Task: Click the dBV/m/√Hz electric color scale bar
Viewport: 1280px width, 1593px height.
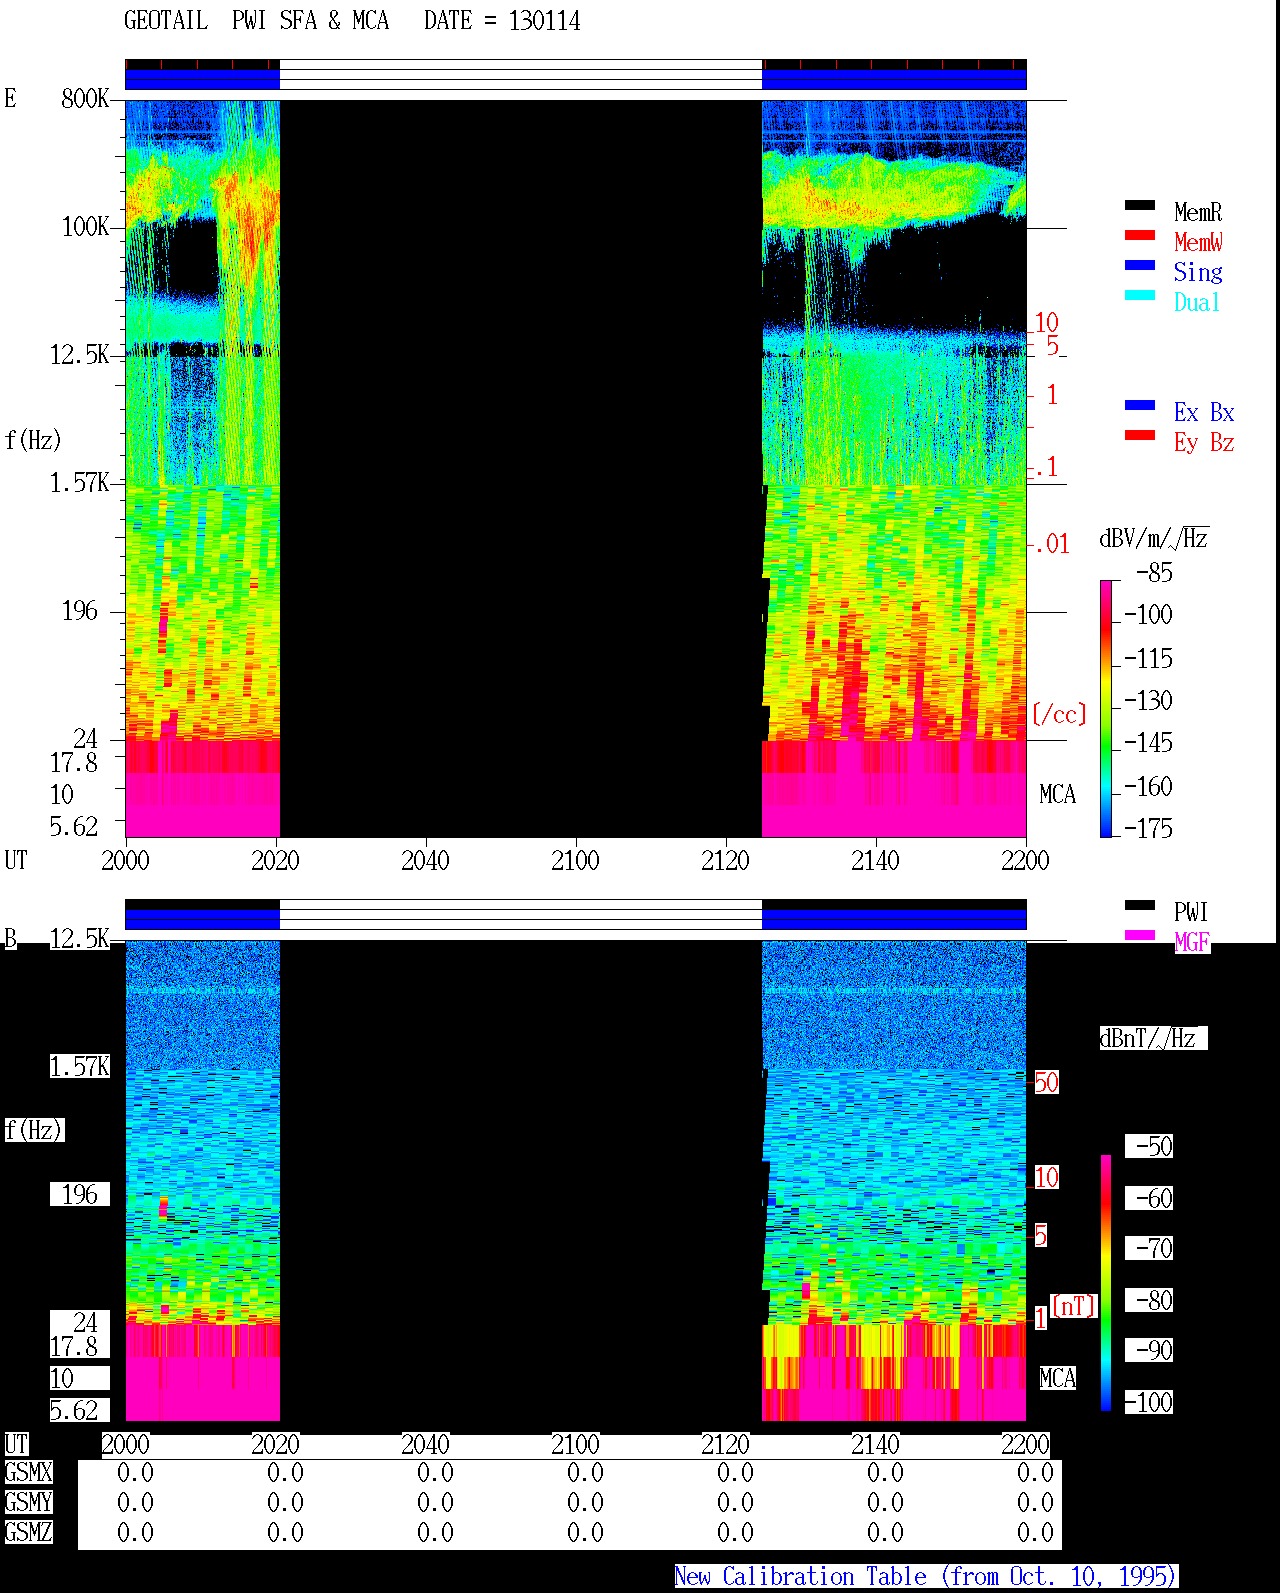Action: coord(1105,708)
